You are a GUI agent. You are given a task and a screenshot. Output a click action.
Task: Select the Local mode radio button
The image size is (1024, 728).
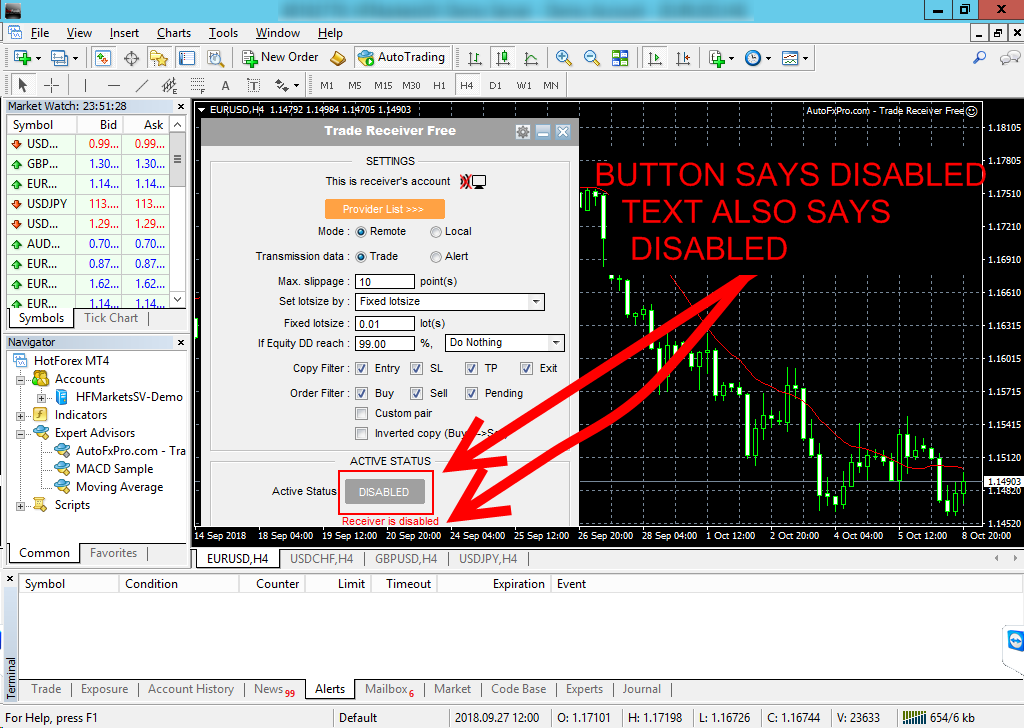pos(436,232)
